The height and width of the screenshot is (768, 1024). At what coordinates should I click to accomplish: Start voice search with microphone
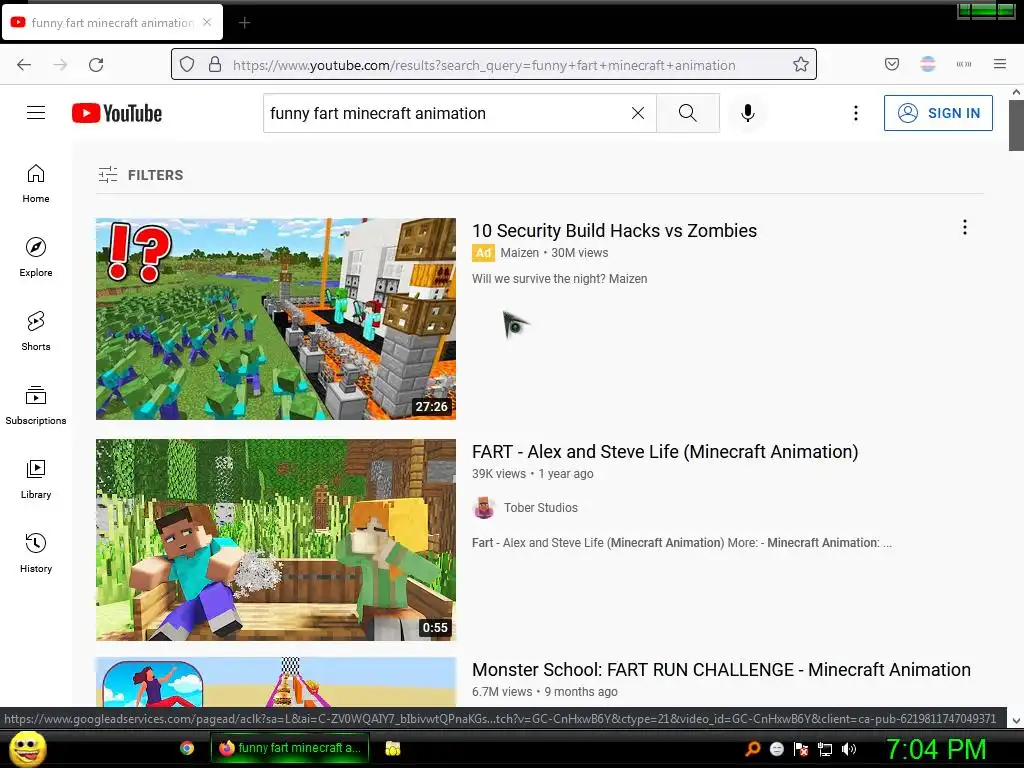click(x=748, y=113)
